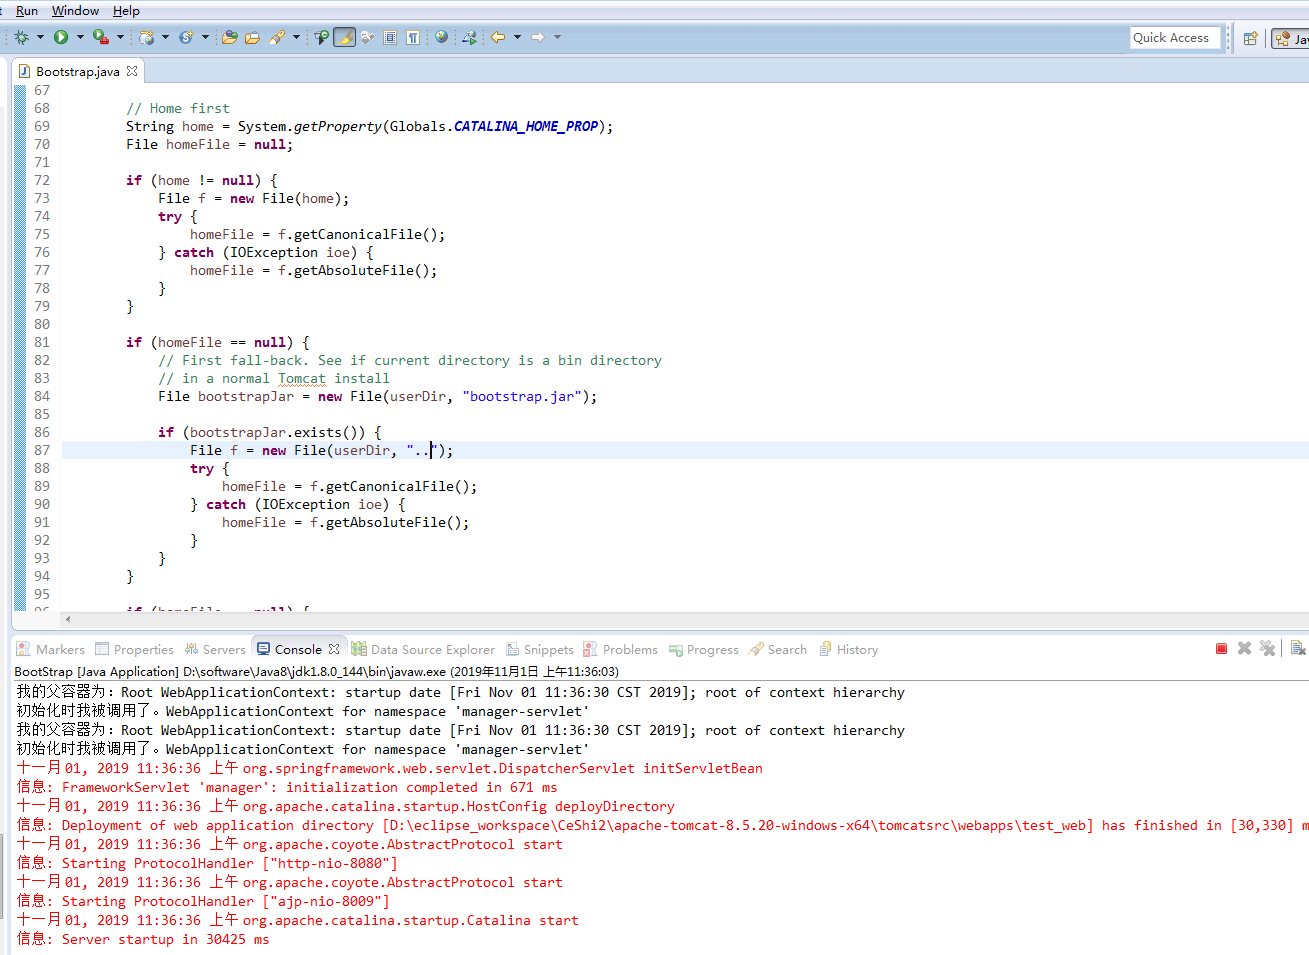Expand the new web project dropdown arrow
This screenshot has height=955, width=1309.
(x=165, y=37)
